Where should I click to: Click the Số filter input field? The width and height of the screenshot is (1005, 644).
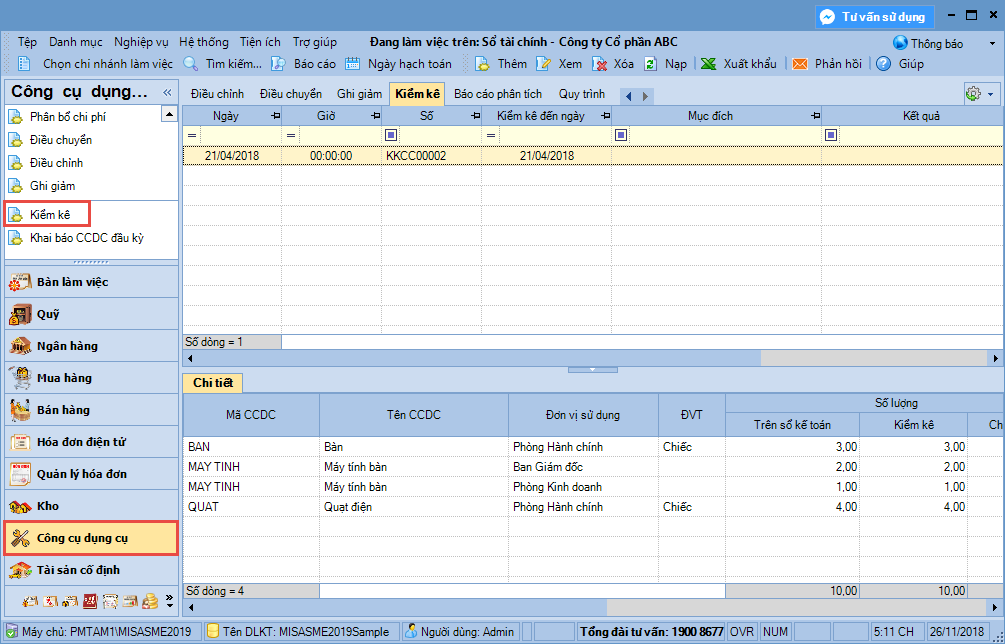(440, 135)
